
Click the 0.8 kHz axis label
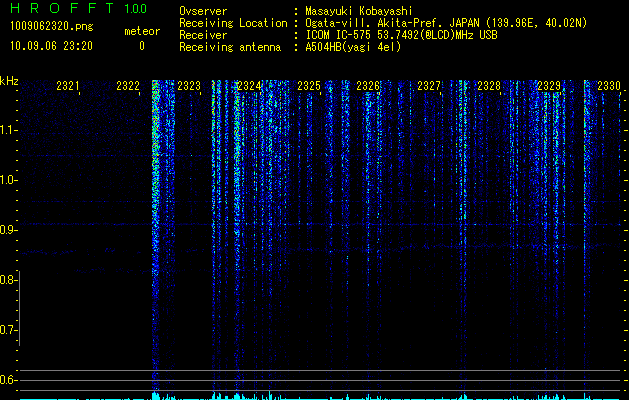point(8,280)
